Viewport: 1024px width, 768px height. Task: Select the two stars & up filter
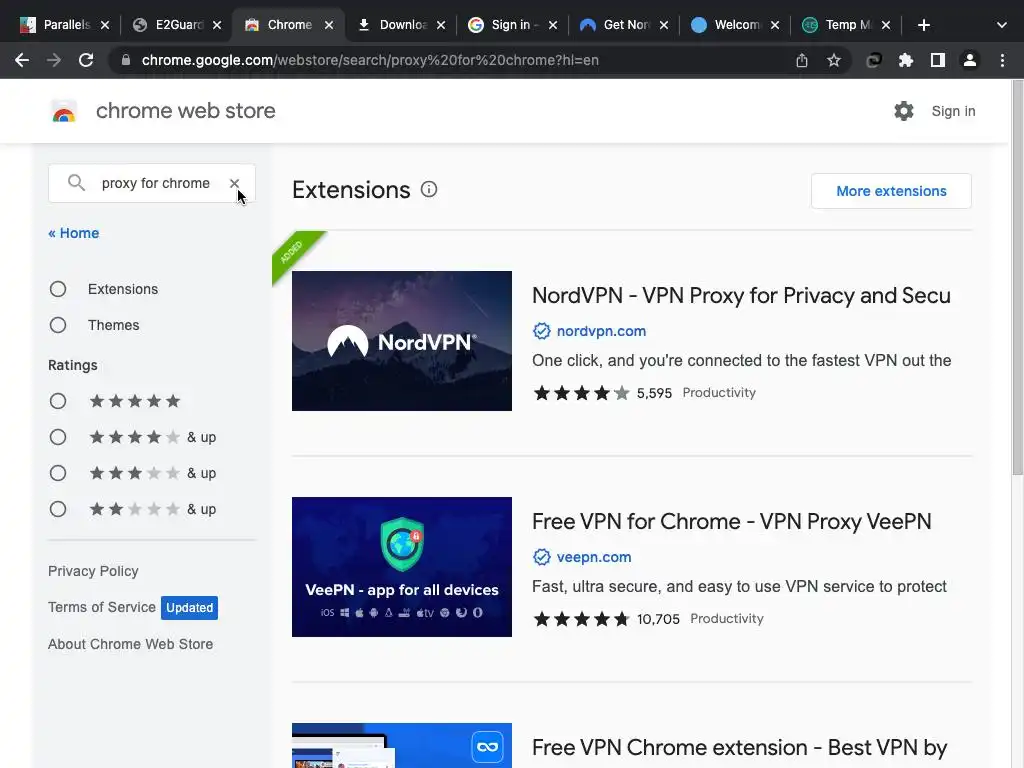click(58, 509)
